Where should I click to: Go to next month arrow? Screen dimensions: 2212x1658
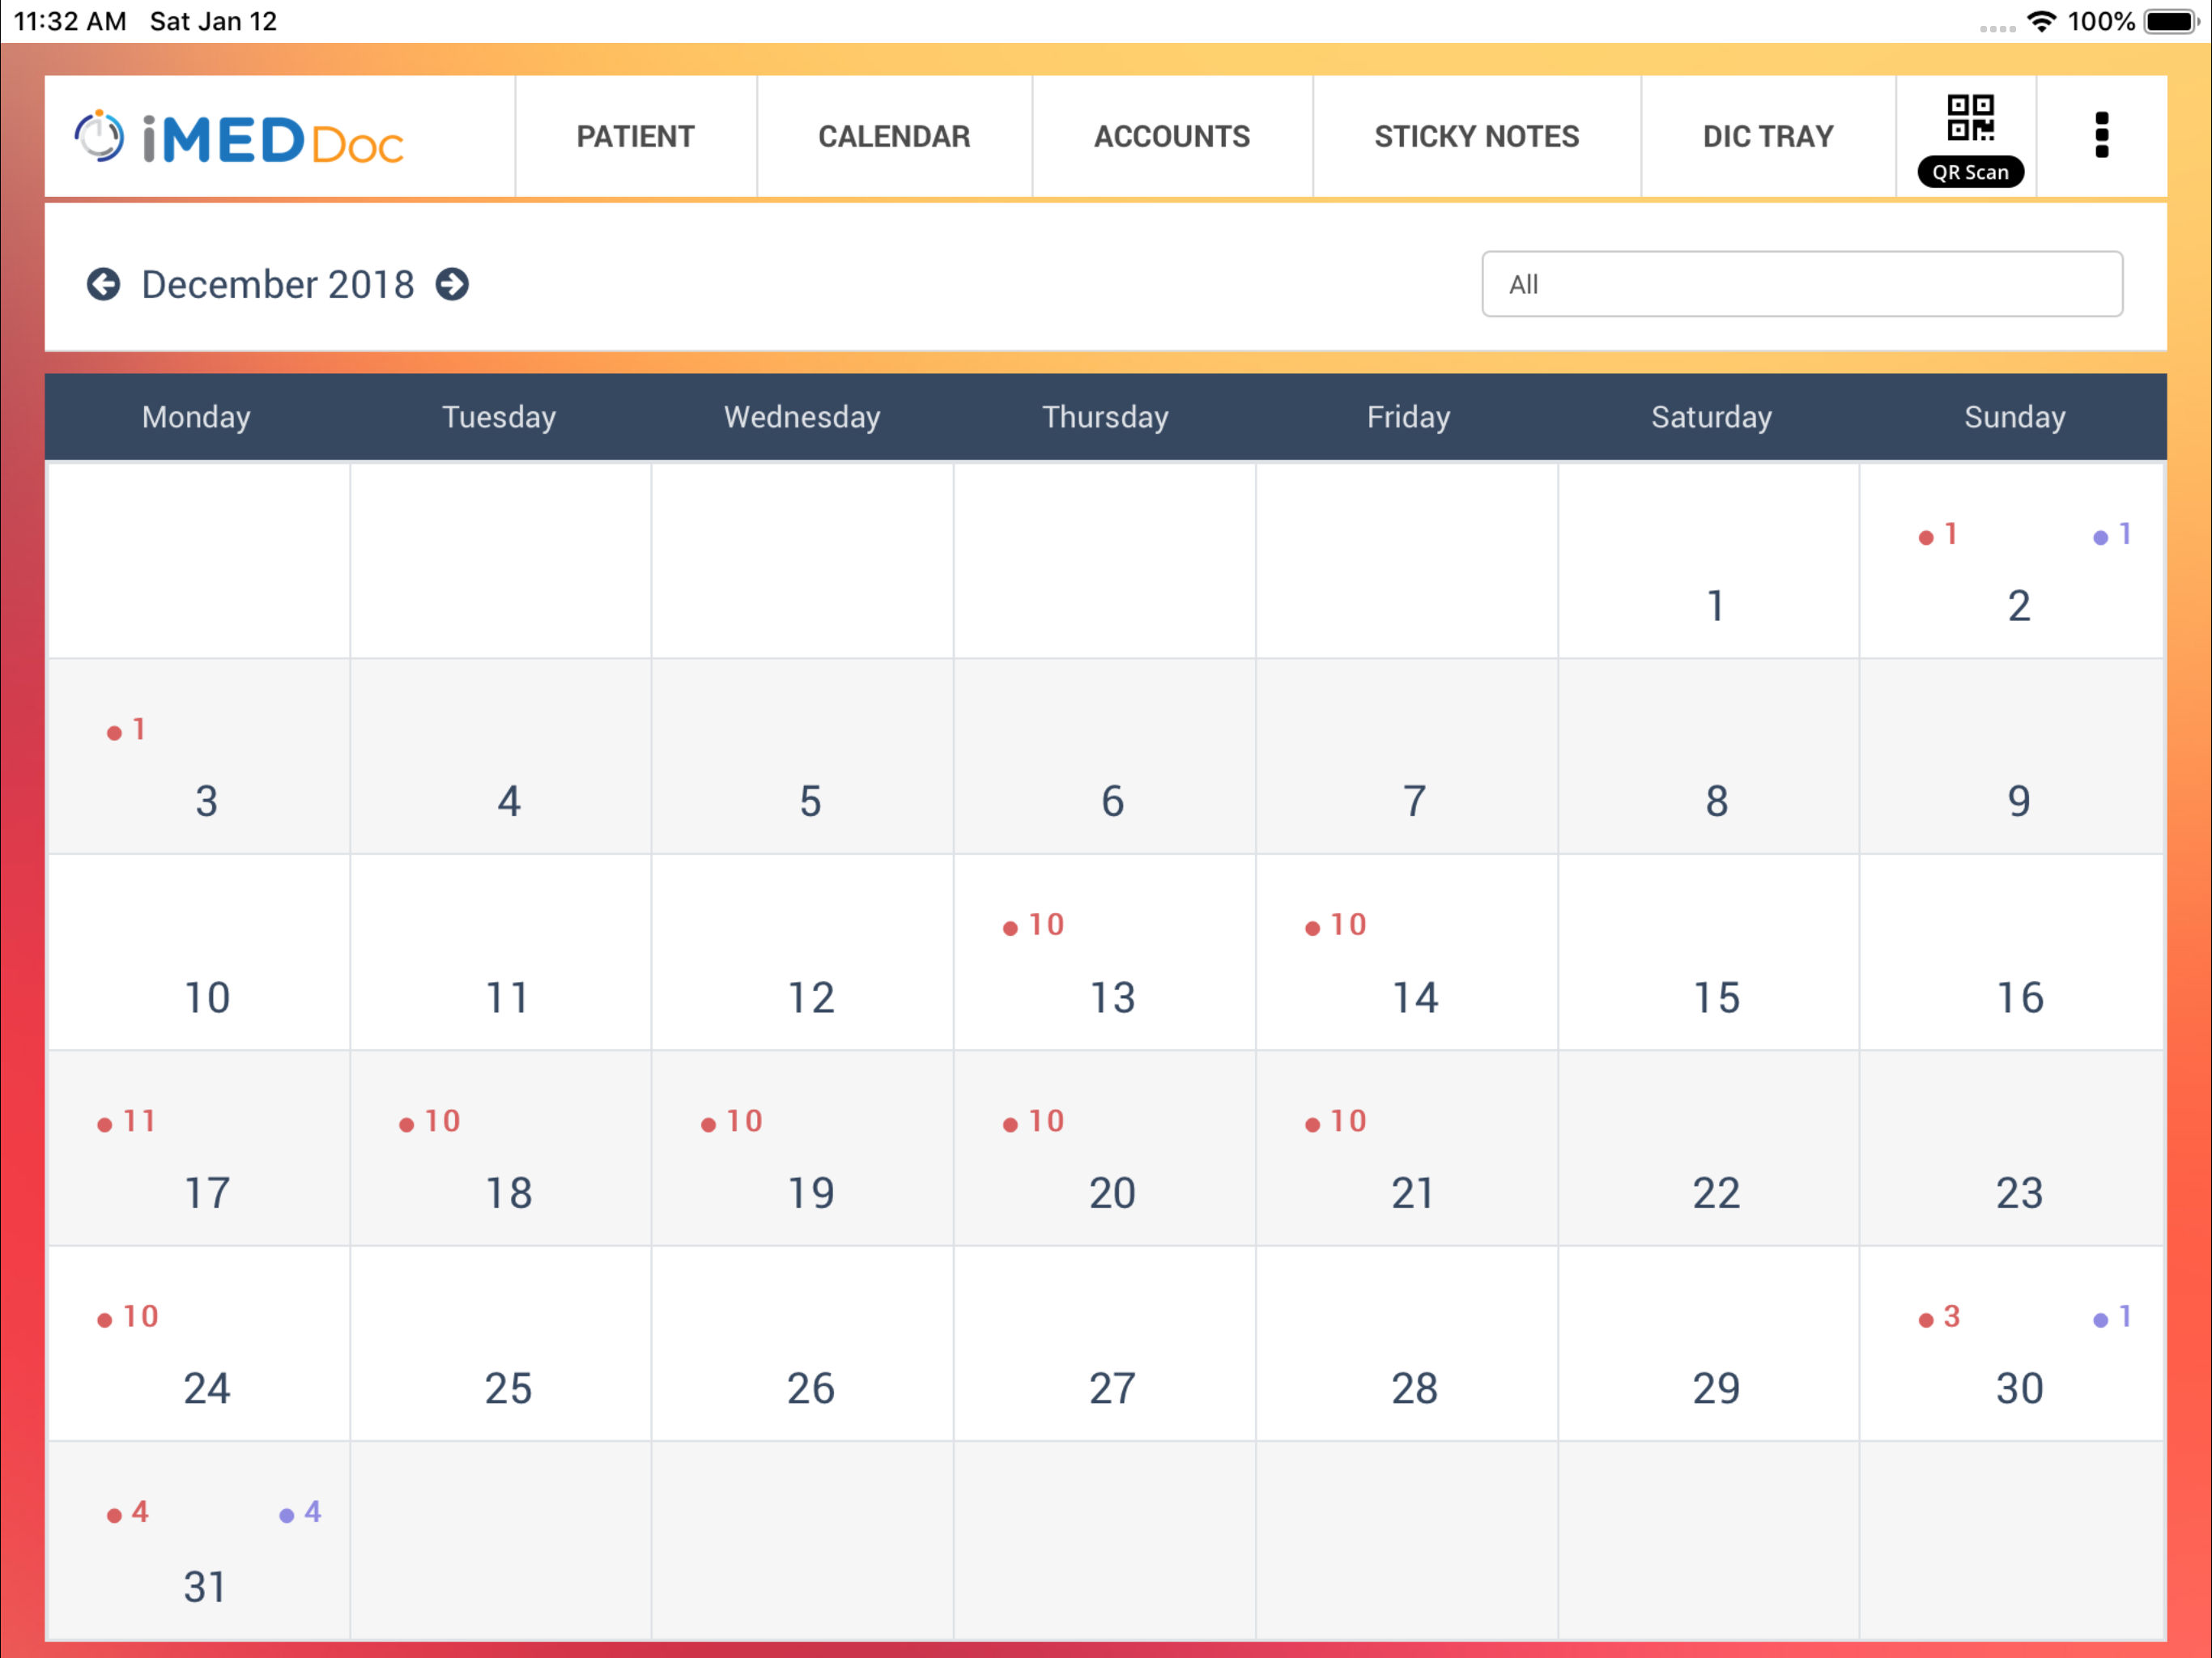(x=452, y=284)
